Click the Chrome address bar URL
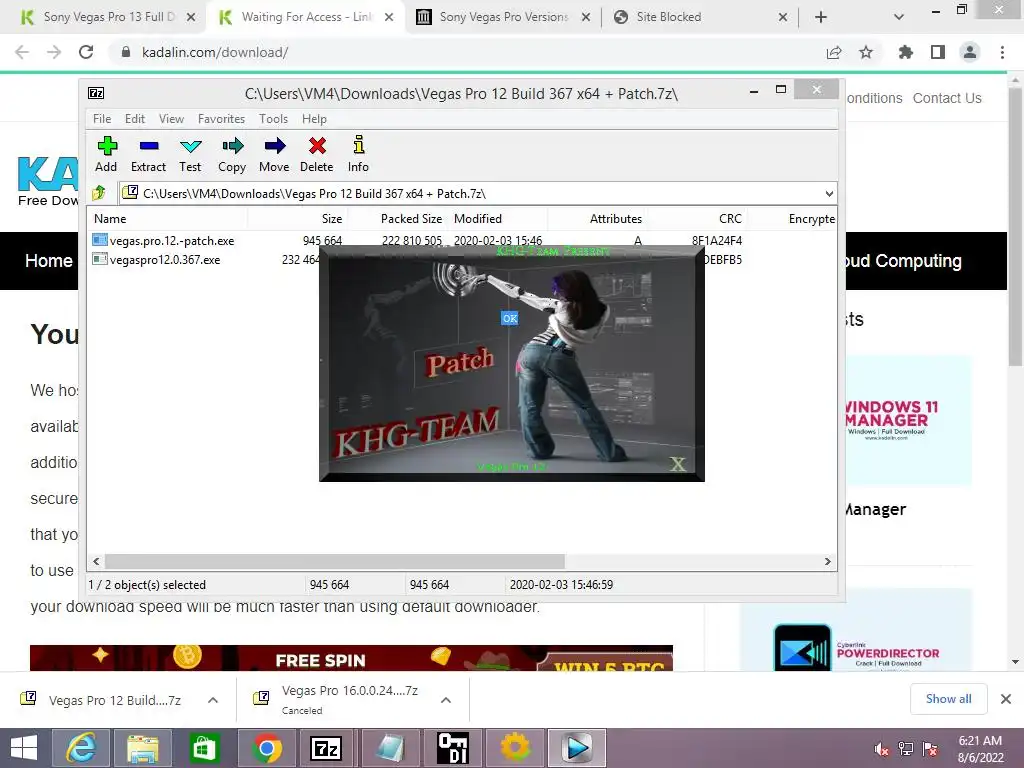 [x=215, y=52]
